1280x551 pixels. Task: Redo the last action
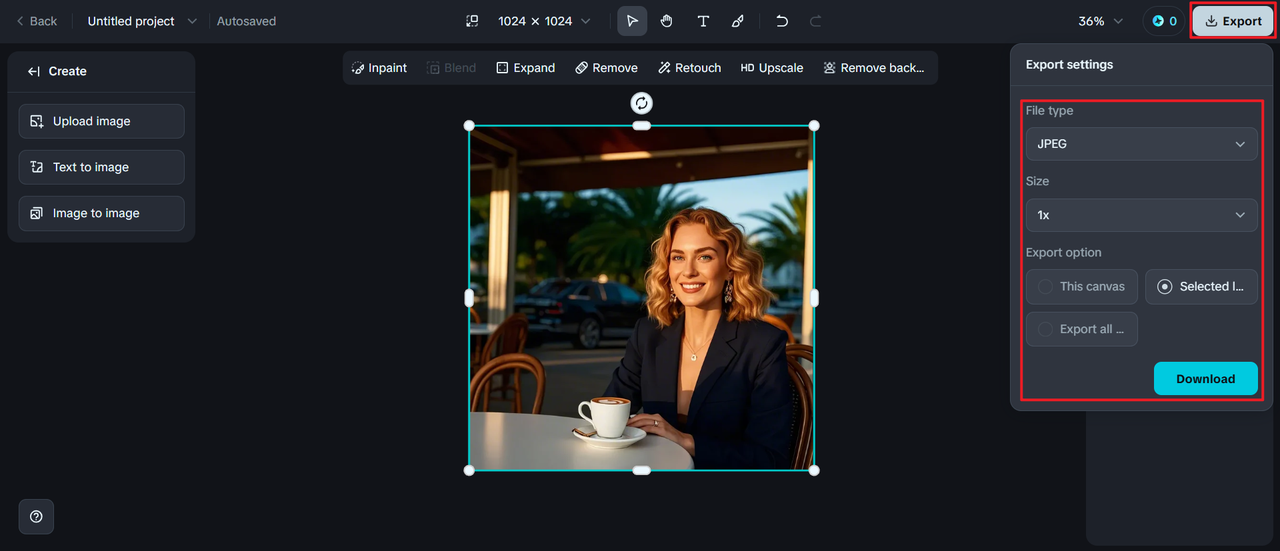(x=815, y=21)
